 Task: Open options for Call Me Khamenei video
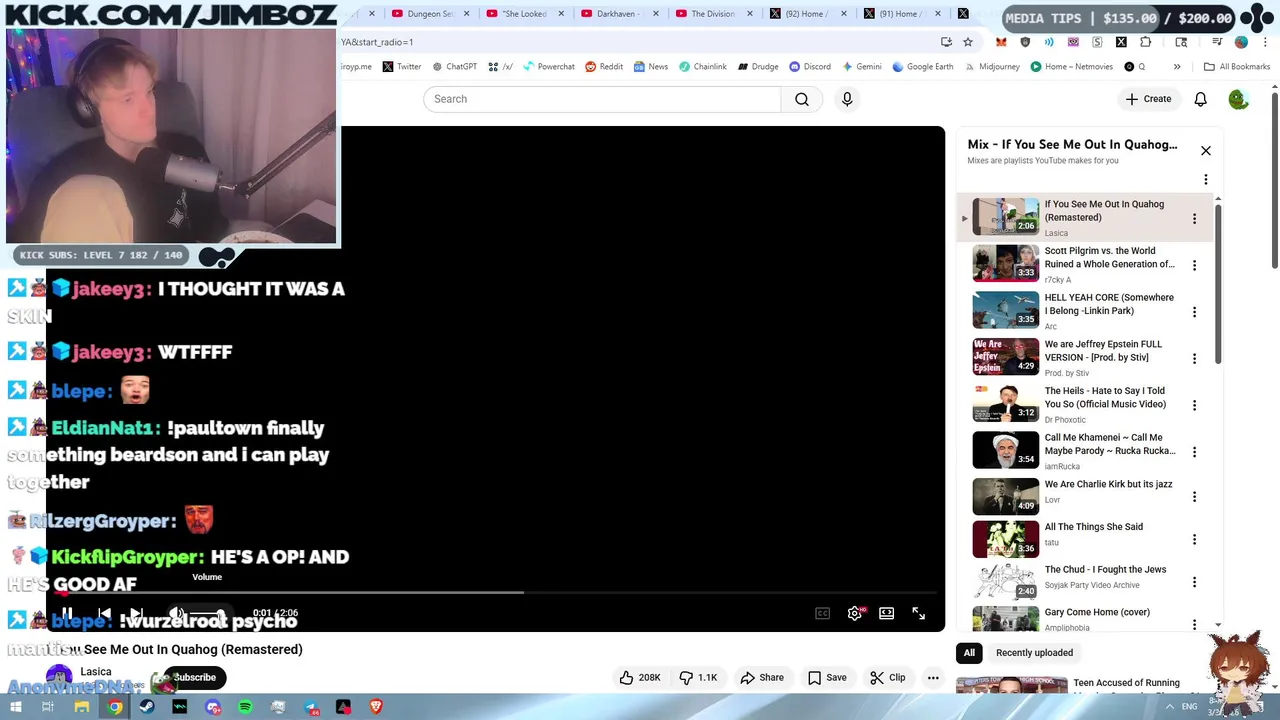pos(1194,451)
